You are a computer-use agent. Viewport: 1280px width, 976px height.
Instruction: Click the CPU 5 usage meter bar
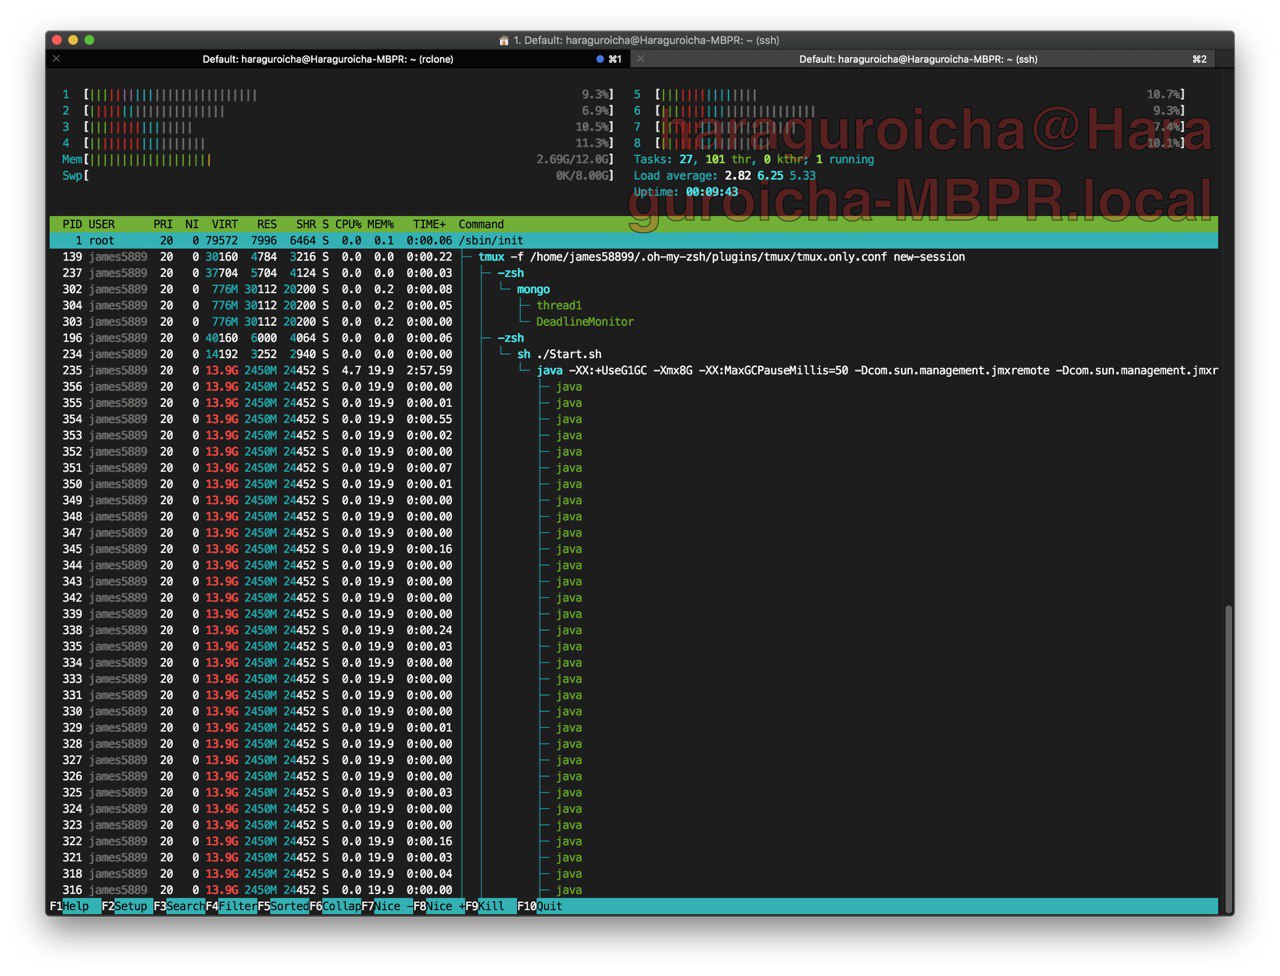pyautogui.click(x=920, y=95)
